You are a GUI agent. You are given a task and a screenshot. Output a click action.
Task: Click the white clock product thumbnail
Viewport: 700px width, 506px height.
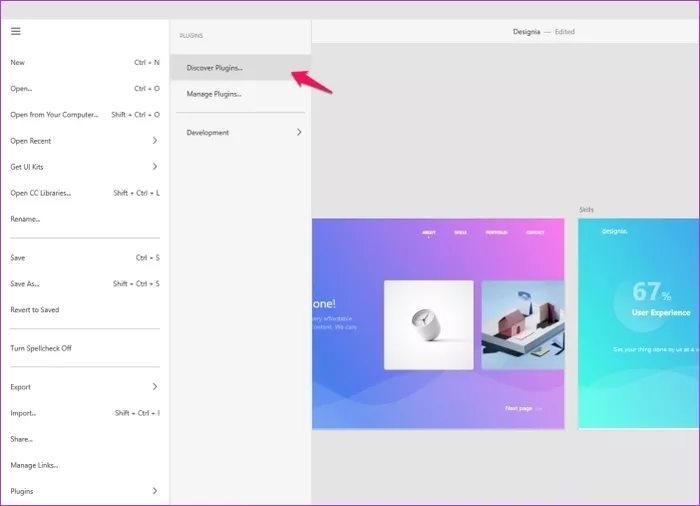click(x=428, y=324)
